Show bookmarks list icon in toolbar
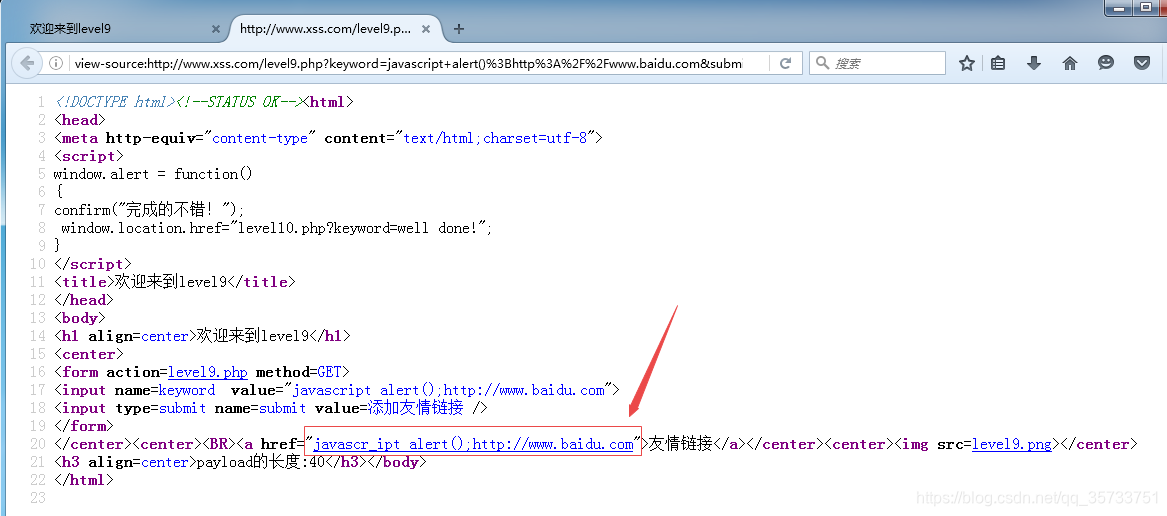The image size is (1167, 516). tap(998, 63)
